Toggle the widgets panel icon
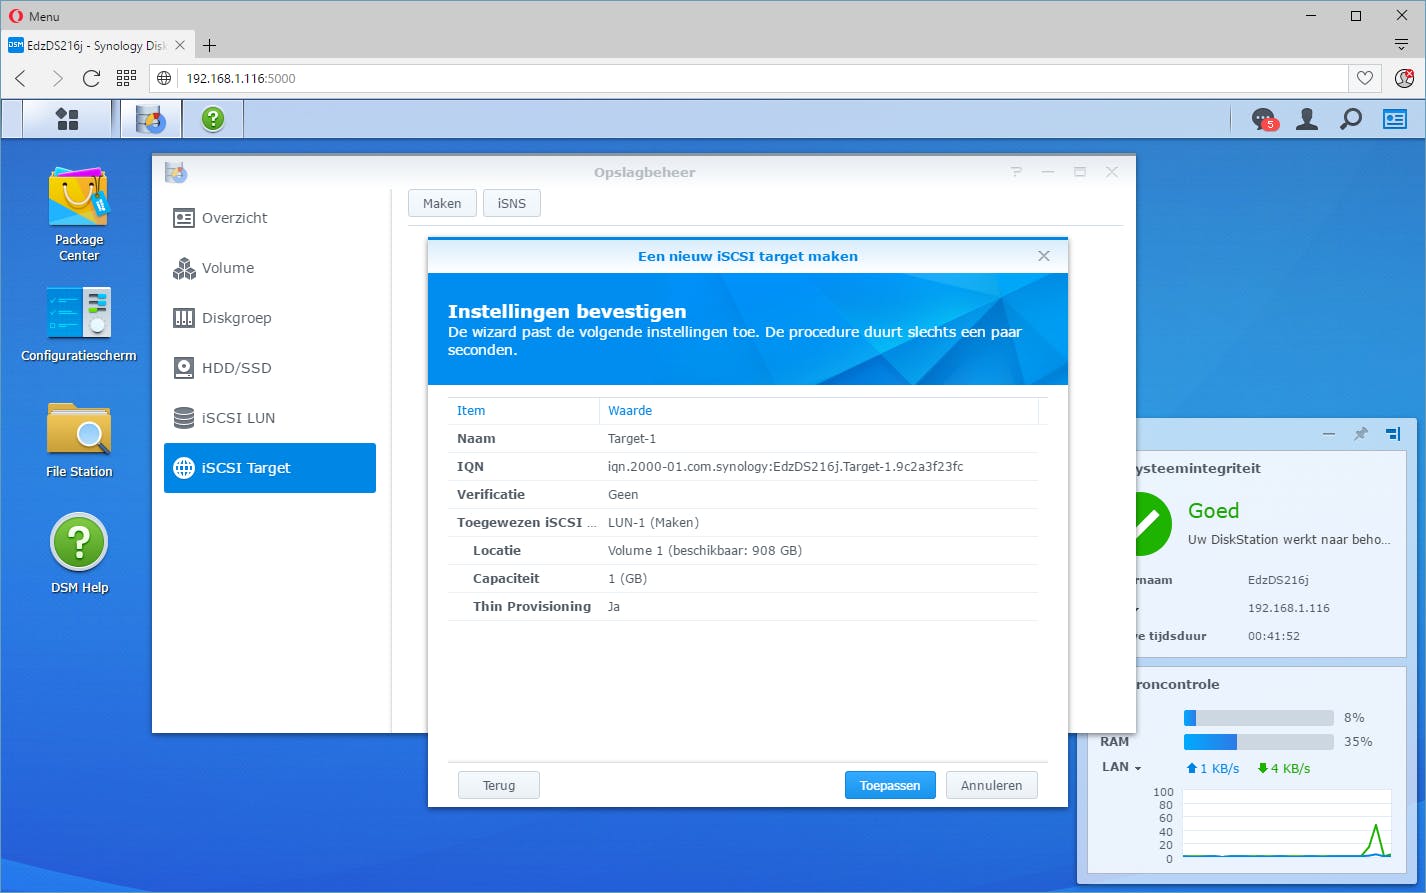 point(1394,120)
